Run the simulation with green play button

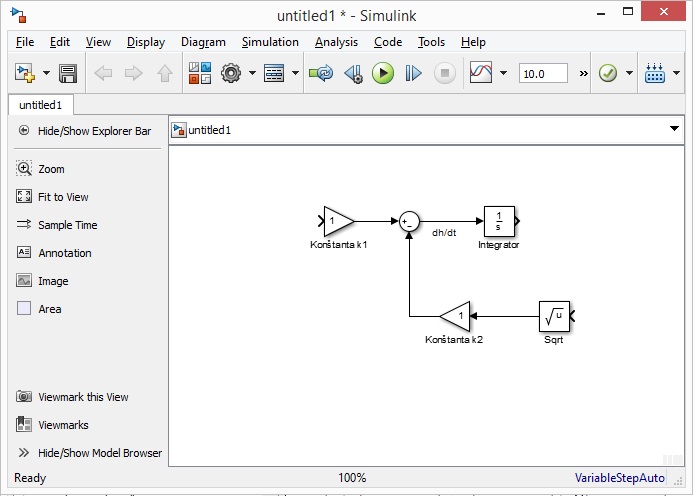coord(383,73)
